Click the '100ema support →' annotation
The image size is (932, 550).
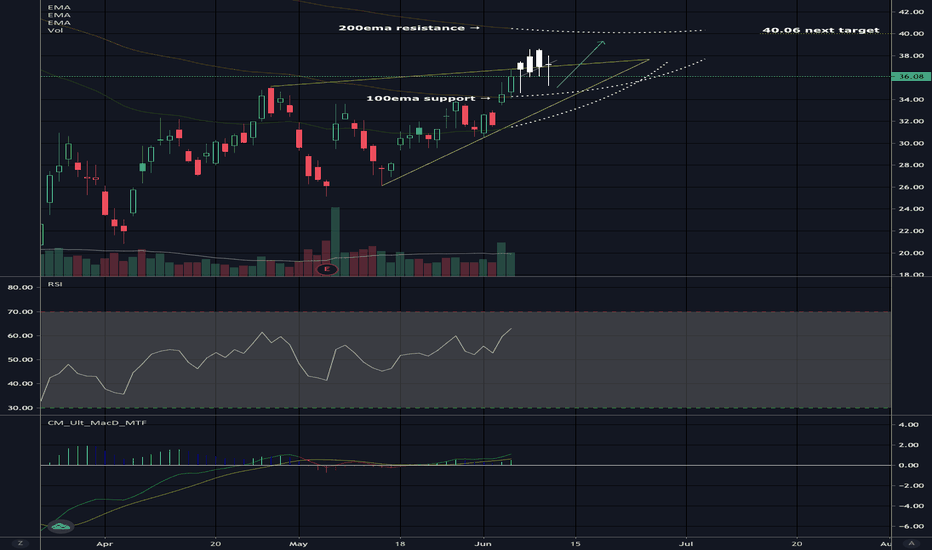click(x=429, y=98)
